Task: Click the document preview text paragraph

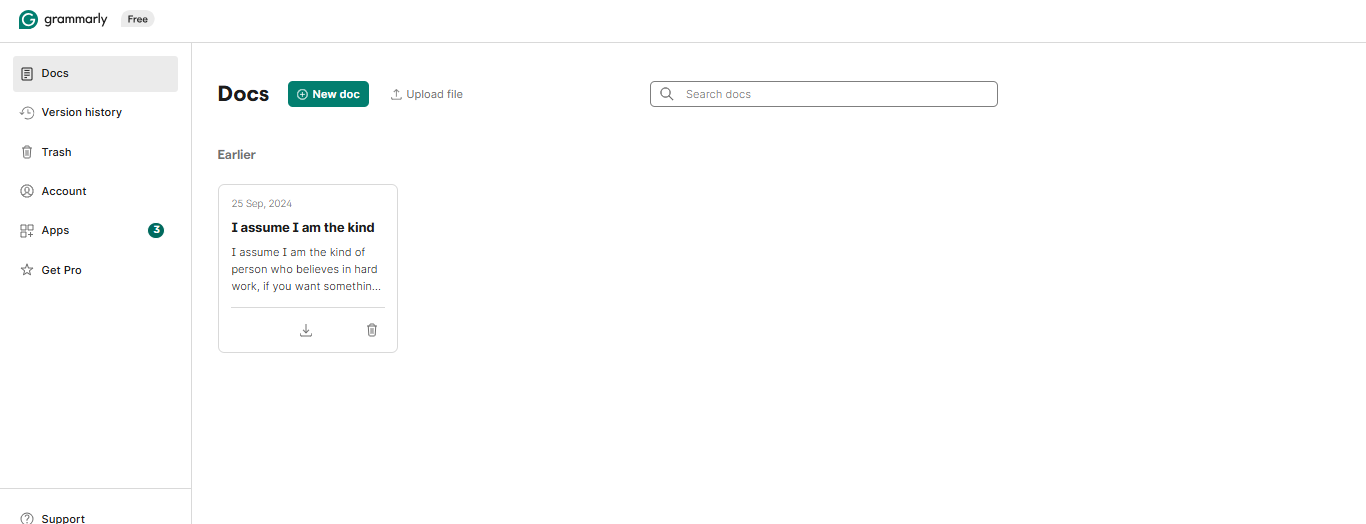Action: tap(306, 269)
